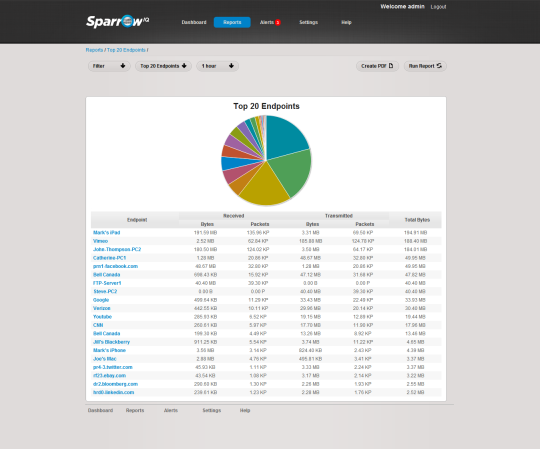Image resolution: width=540 pixels, height=449 pixels.
Task: Open the Steve.PC2 endpoint link
Action: [x=105, y=291]
